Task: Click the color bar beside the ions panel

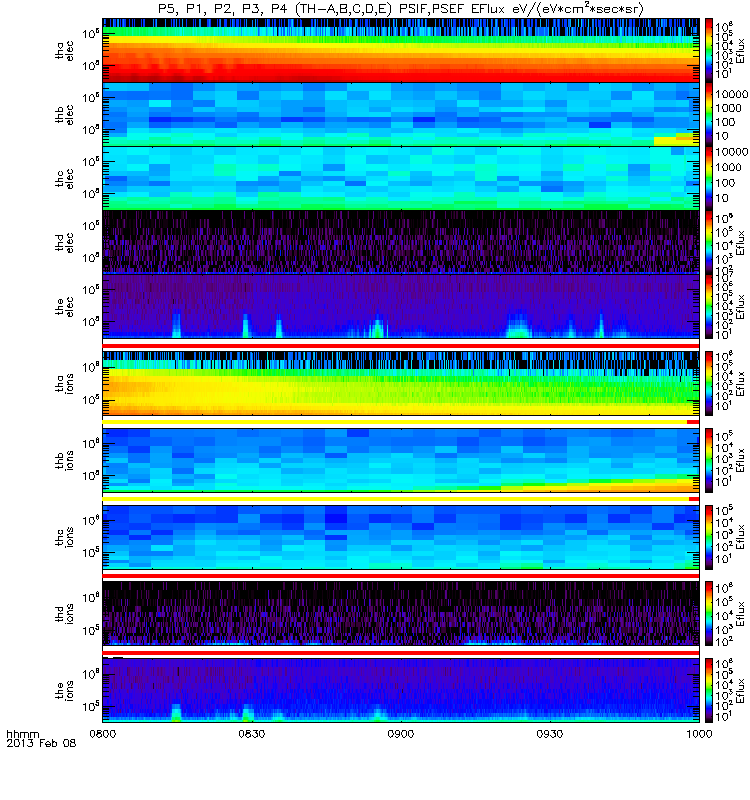Action: coord(709,690)
